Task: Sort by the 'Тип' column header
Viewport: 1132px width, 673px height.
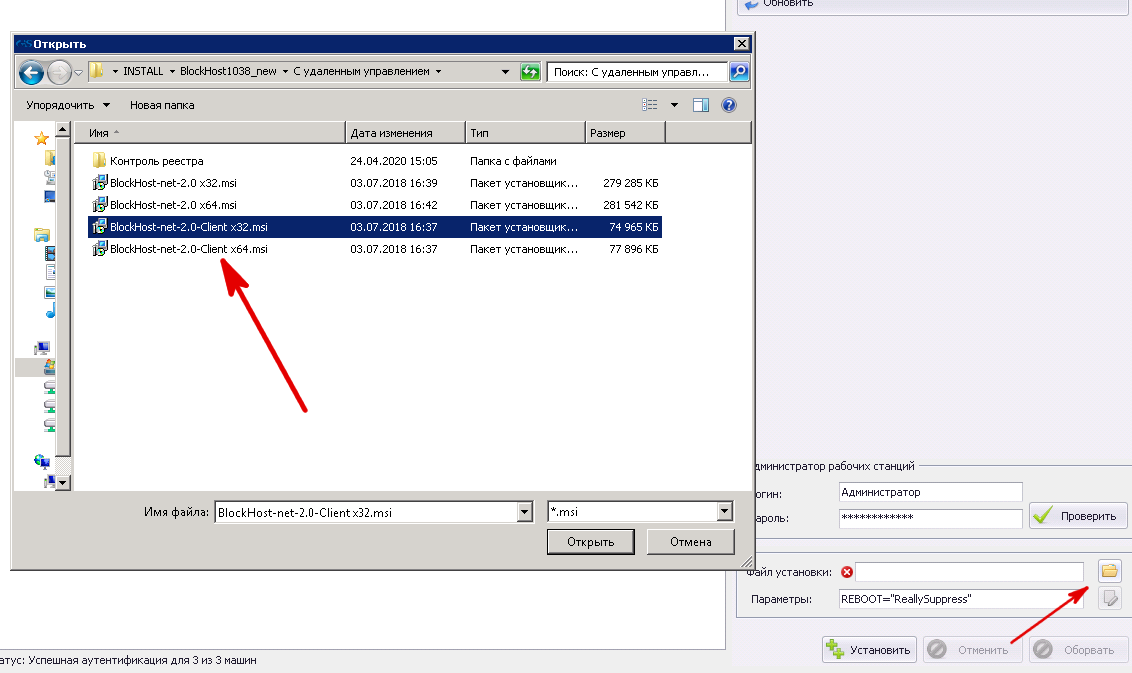Action: pos(526,133)
